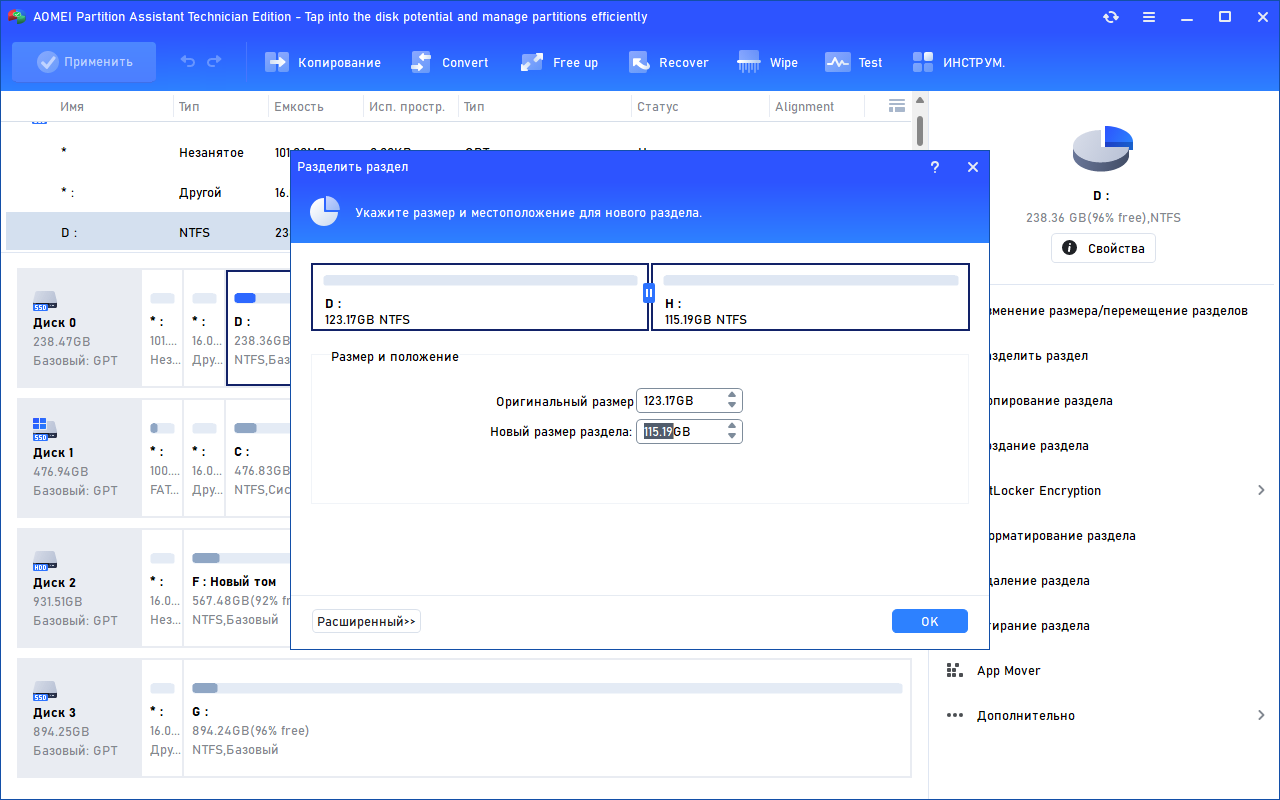Select Удаление раздела in side panel

point(1040,581)
